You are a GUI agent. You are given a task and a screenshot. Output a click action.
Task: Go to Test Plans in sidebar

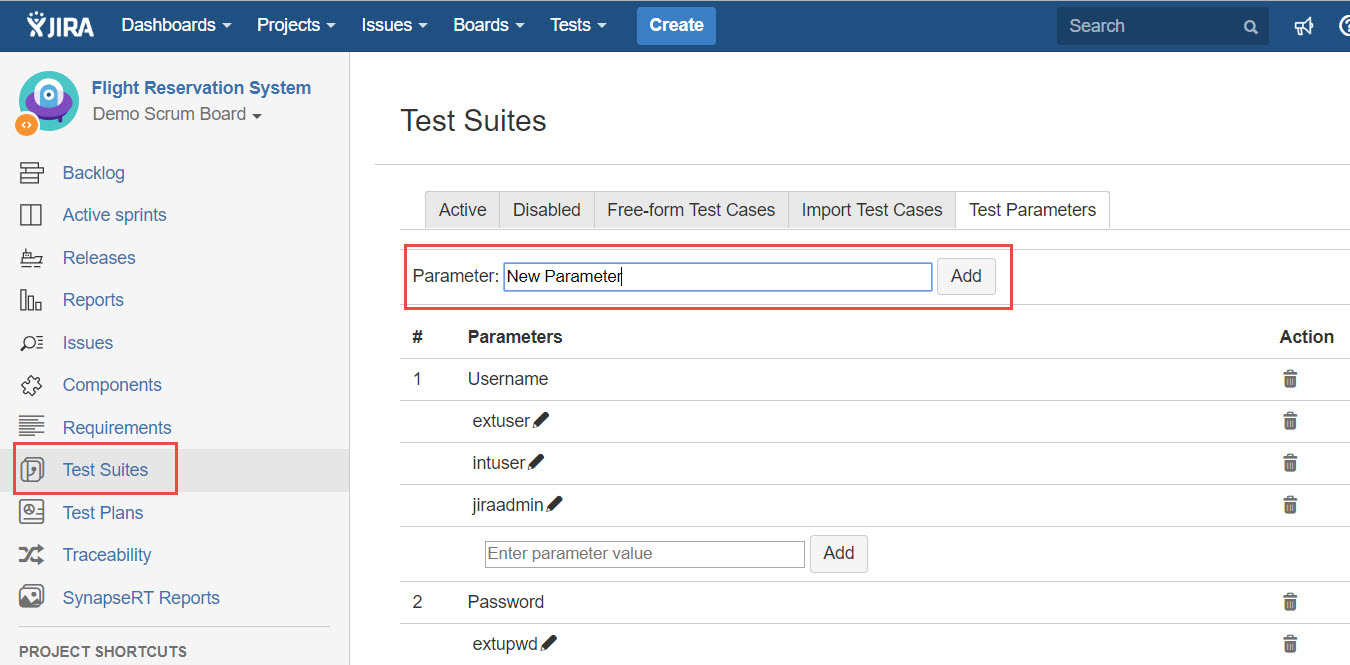[x=102, y=512]
